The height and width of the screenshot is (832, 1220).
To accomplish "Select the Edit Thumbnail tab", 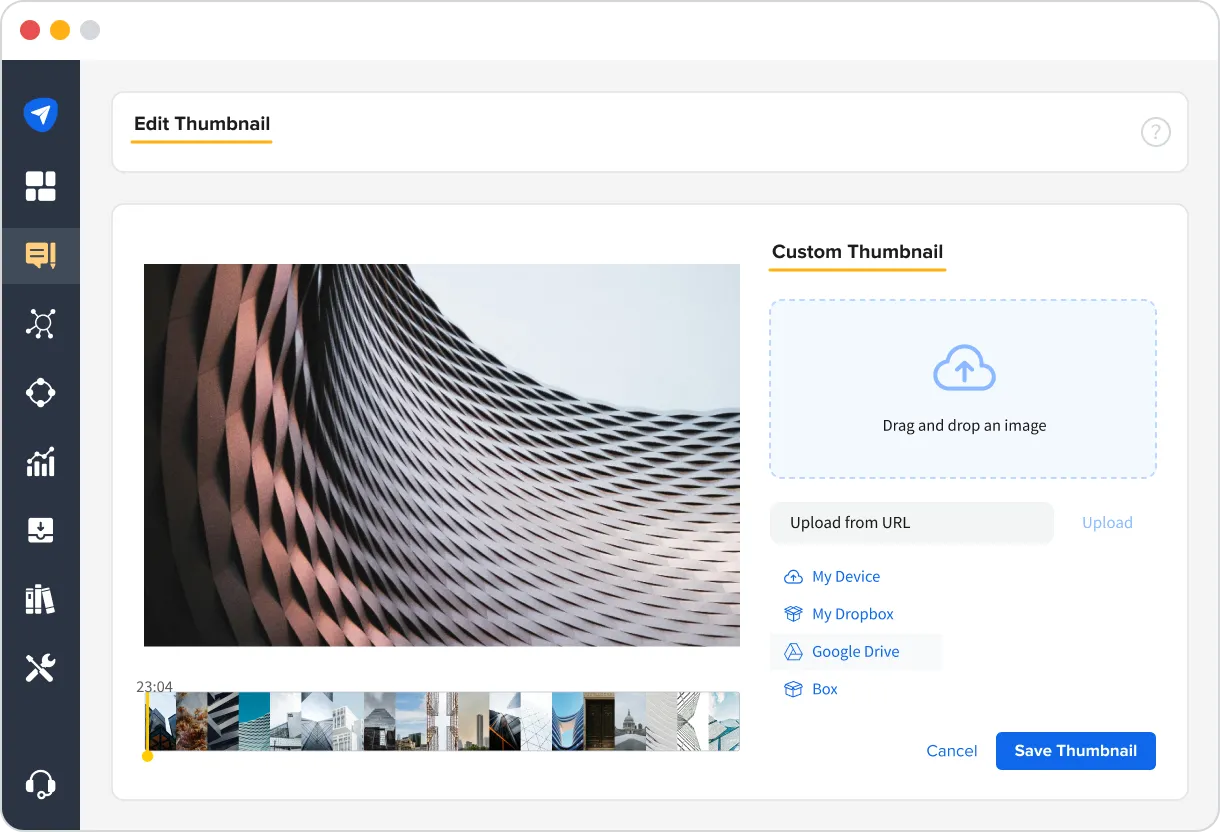I will click(x=202, y=124).
